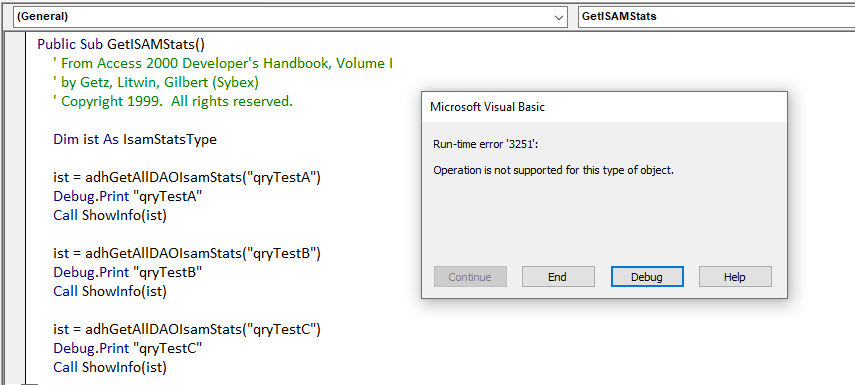Click the Getz, Litwin, Gilbert comment line

156,82
